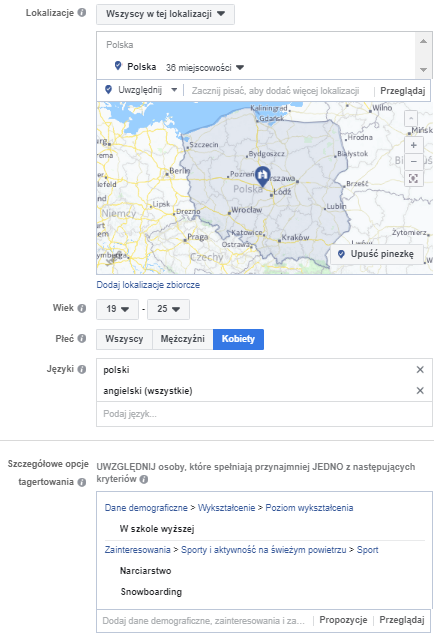Viewport: 440px width, 636px height.
Task: Click the Snowboarding interest item
Action: point(151,592)
